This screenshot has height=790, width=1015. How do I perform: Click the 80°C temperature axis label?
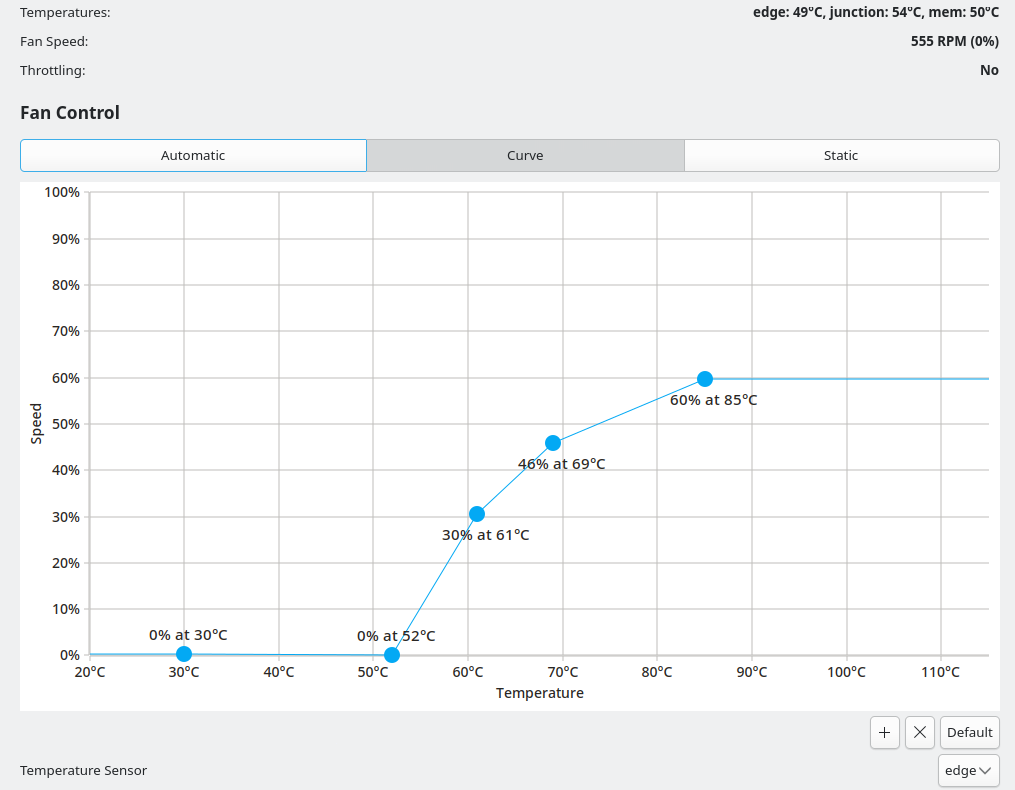pyautogui.click(x=657, y=672)
